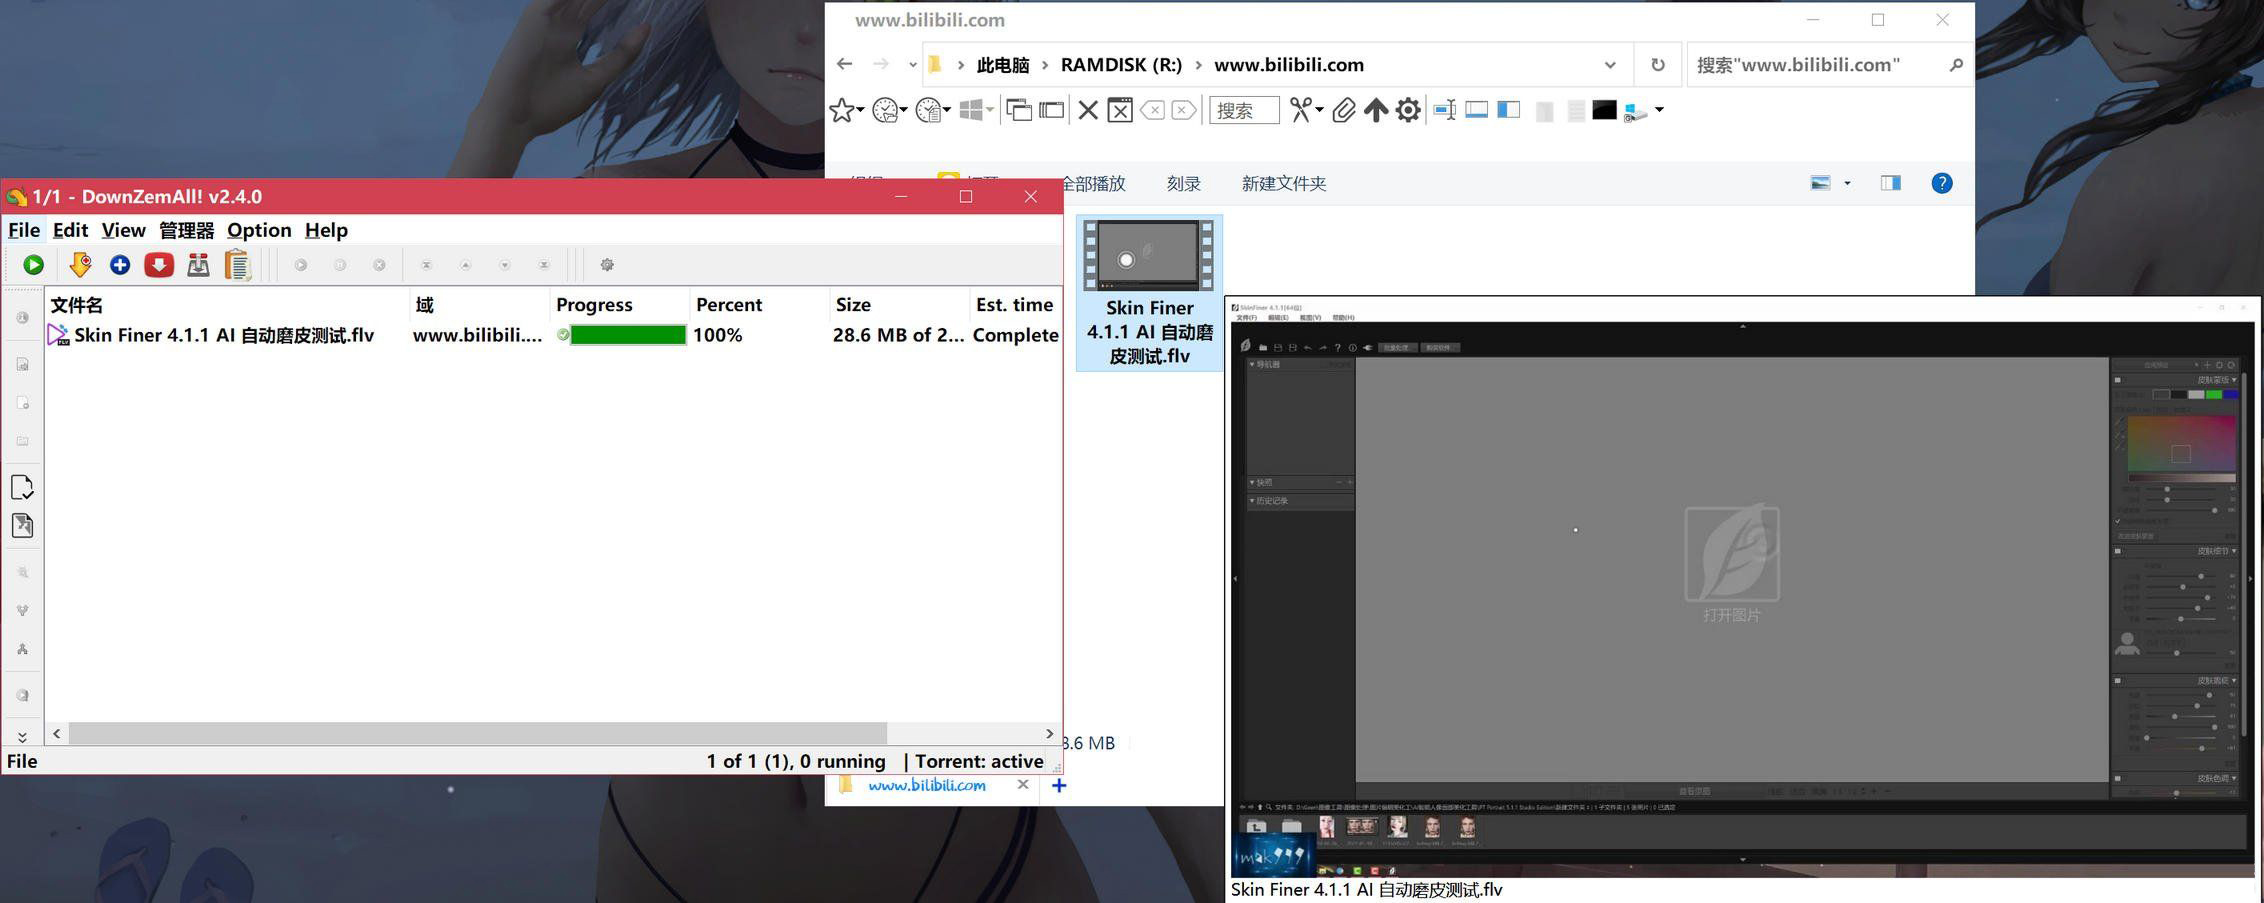Click the DownZemAll horizontal scrollbar thumb
The height and width of the screenshot is (903, 2264).
tap(477, 733)
